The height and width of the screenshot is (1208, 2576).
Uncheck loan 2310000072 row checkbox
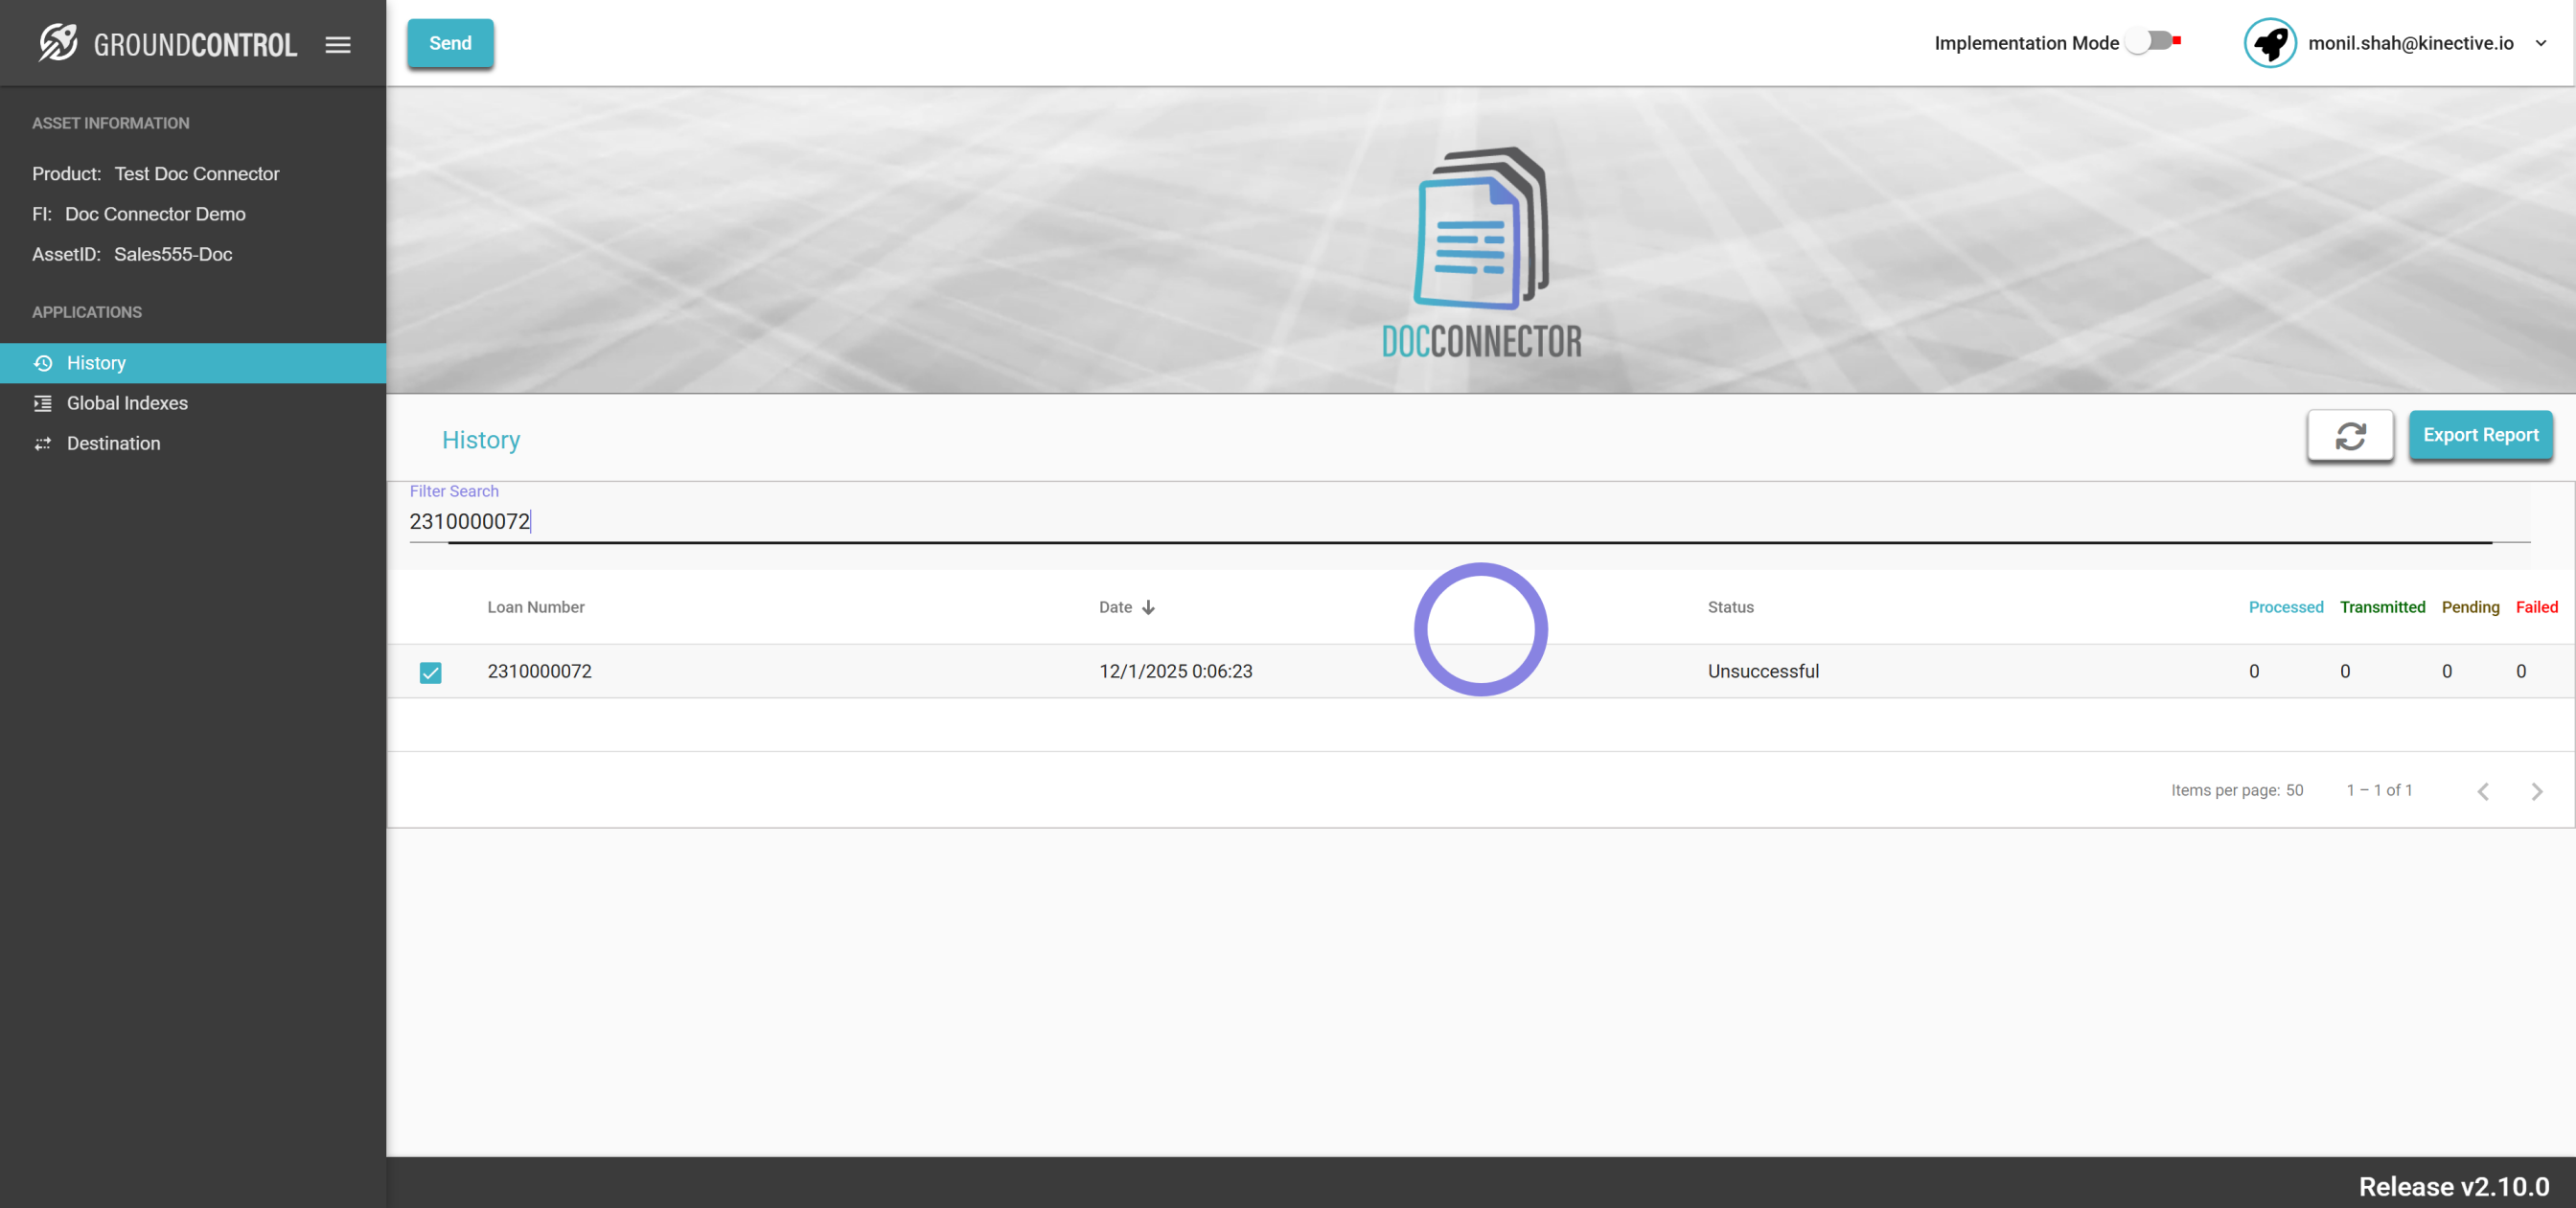(x=430, y=672)
